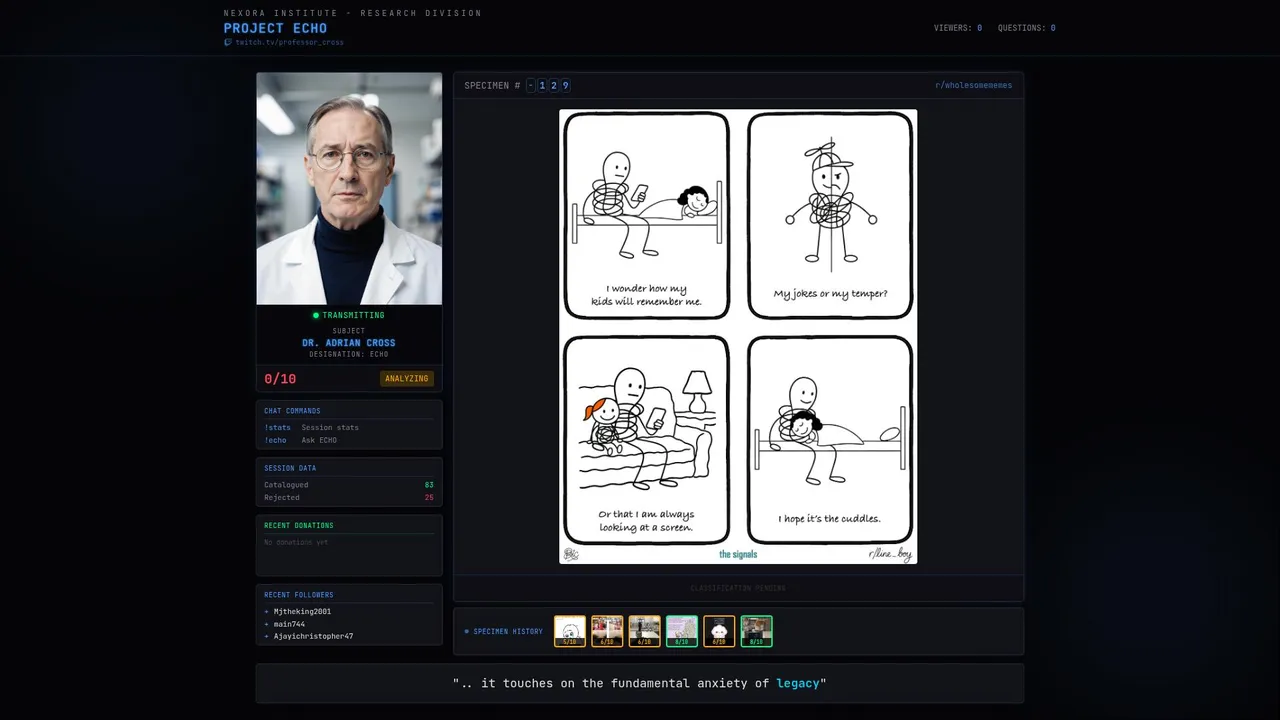Open fifth history thumbnail rated 6/10
The width and height of the screenshot is (1280, 720).
click(719, 631)
